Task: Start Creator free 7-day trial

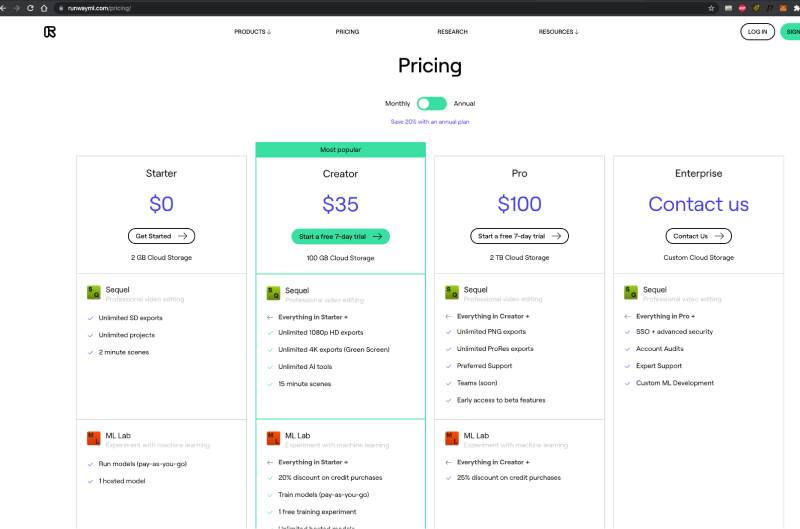Action: (340, 237)
